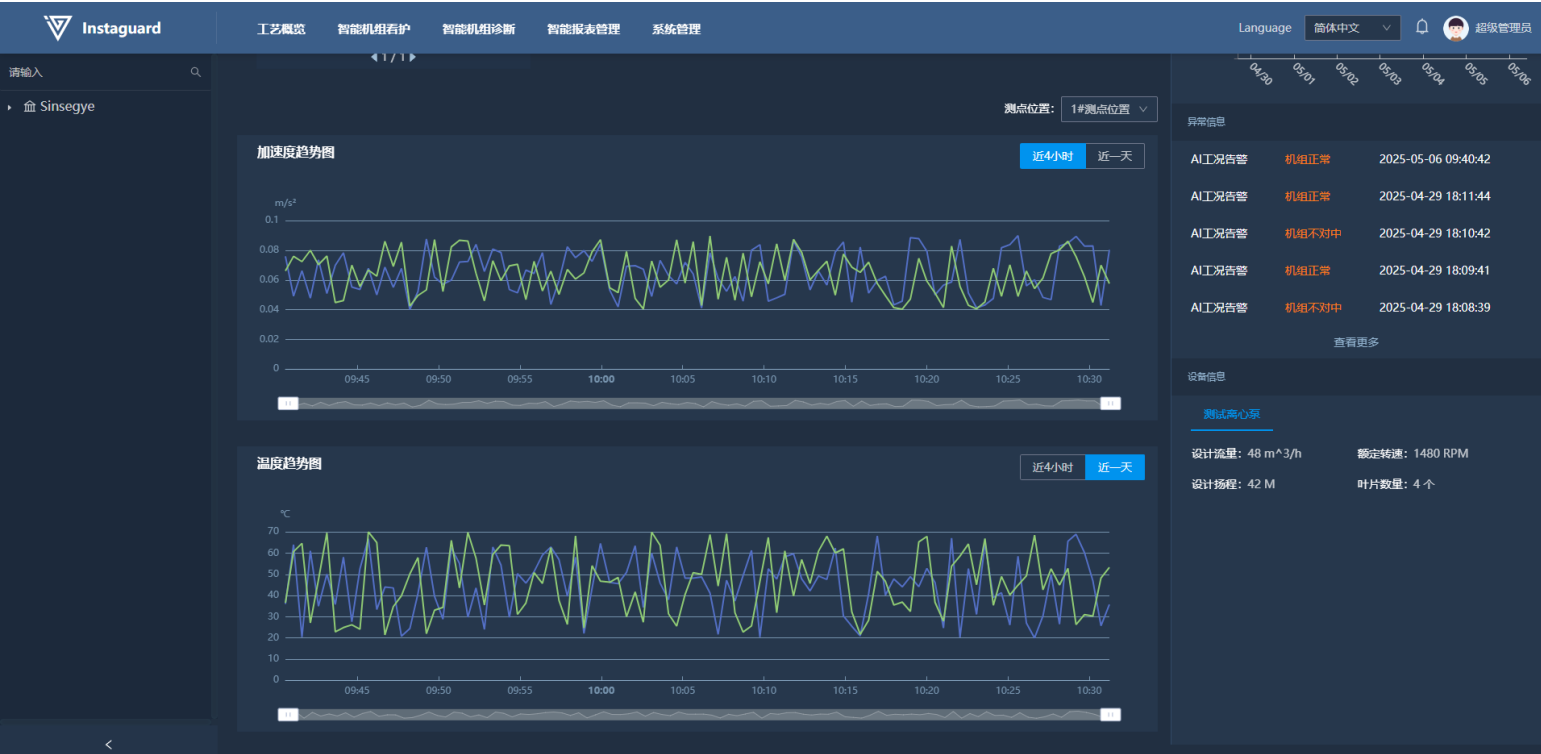Click acceleration chart zoom slider left handle
The image size is (1541, 754).
pos(288,403)
